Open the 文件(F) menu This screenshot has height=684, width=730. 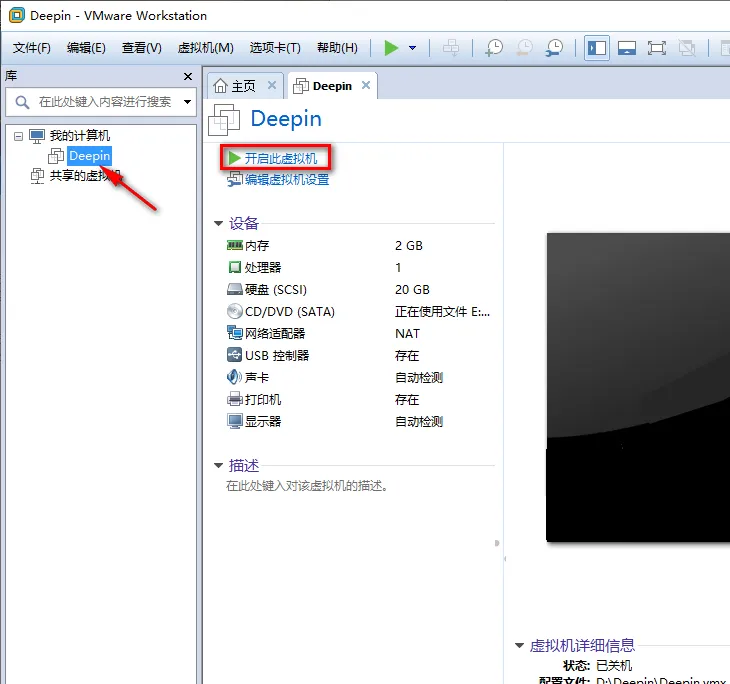click(32, 47)
